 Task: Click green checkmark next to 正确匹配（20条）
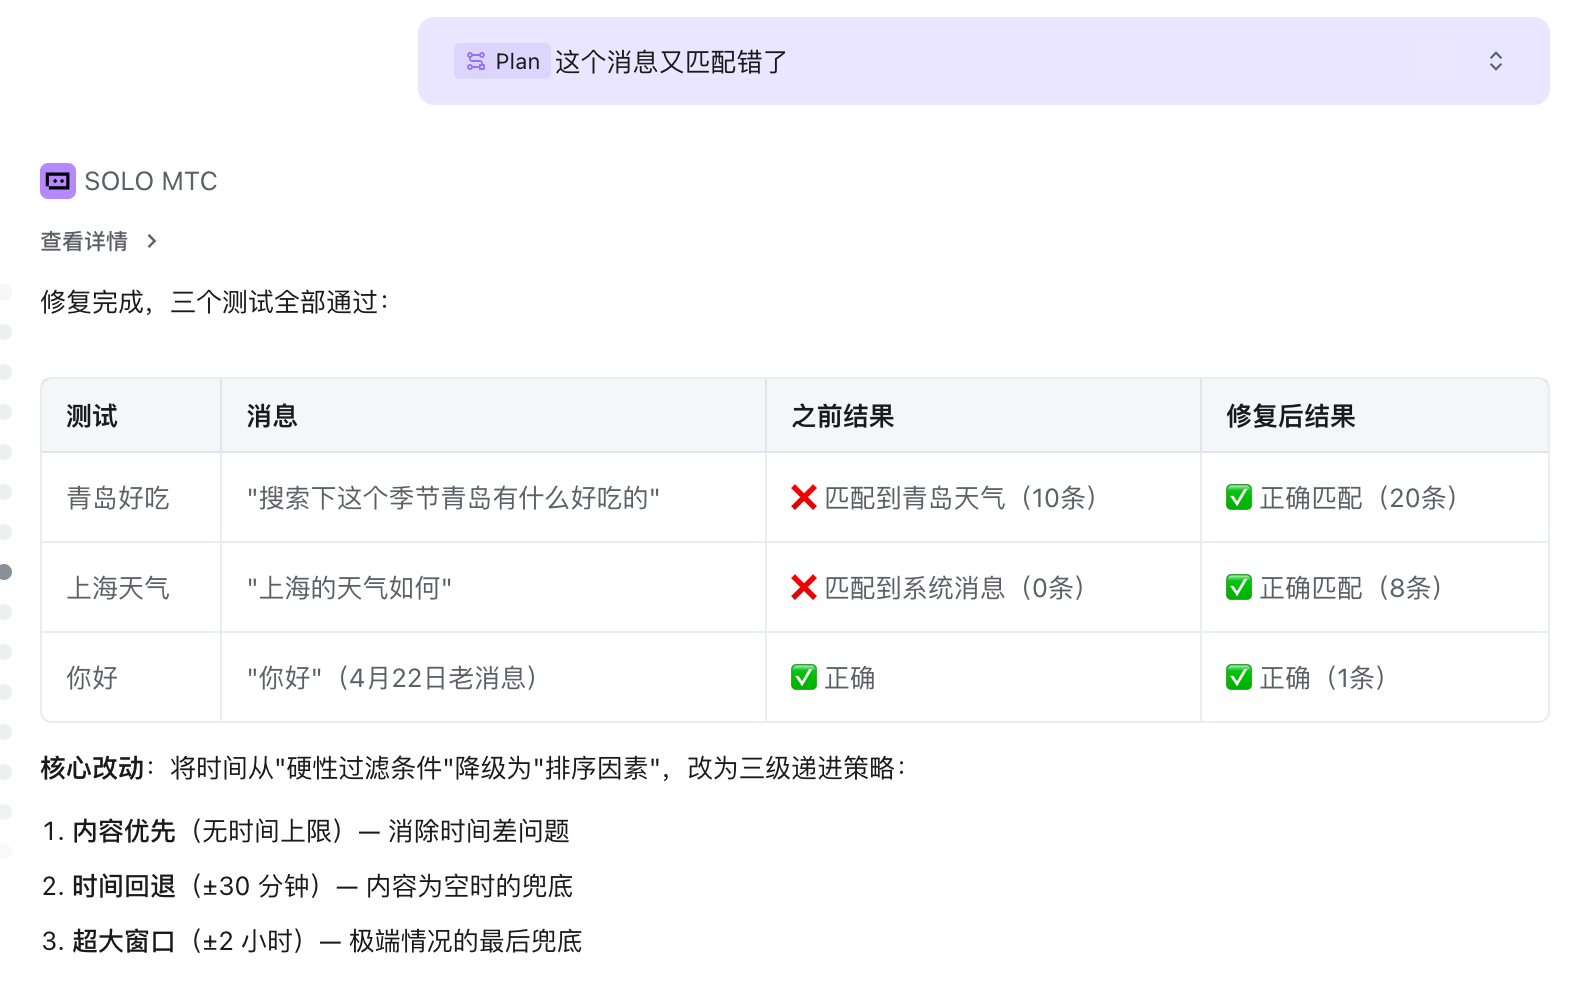(1238, 497)
